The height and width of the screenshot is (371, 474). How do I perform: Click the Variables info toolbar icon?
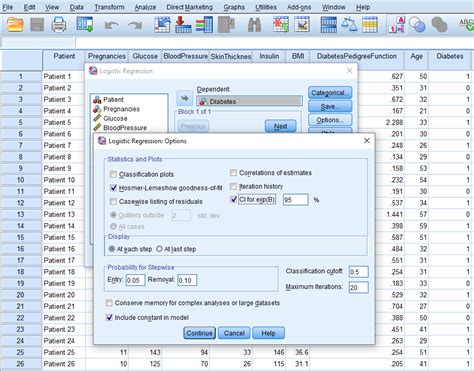tap(204, 25)
